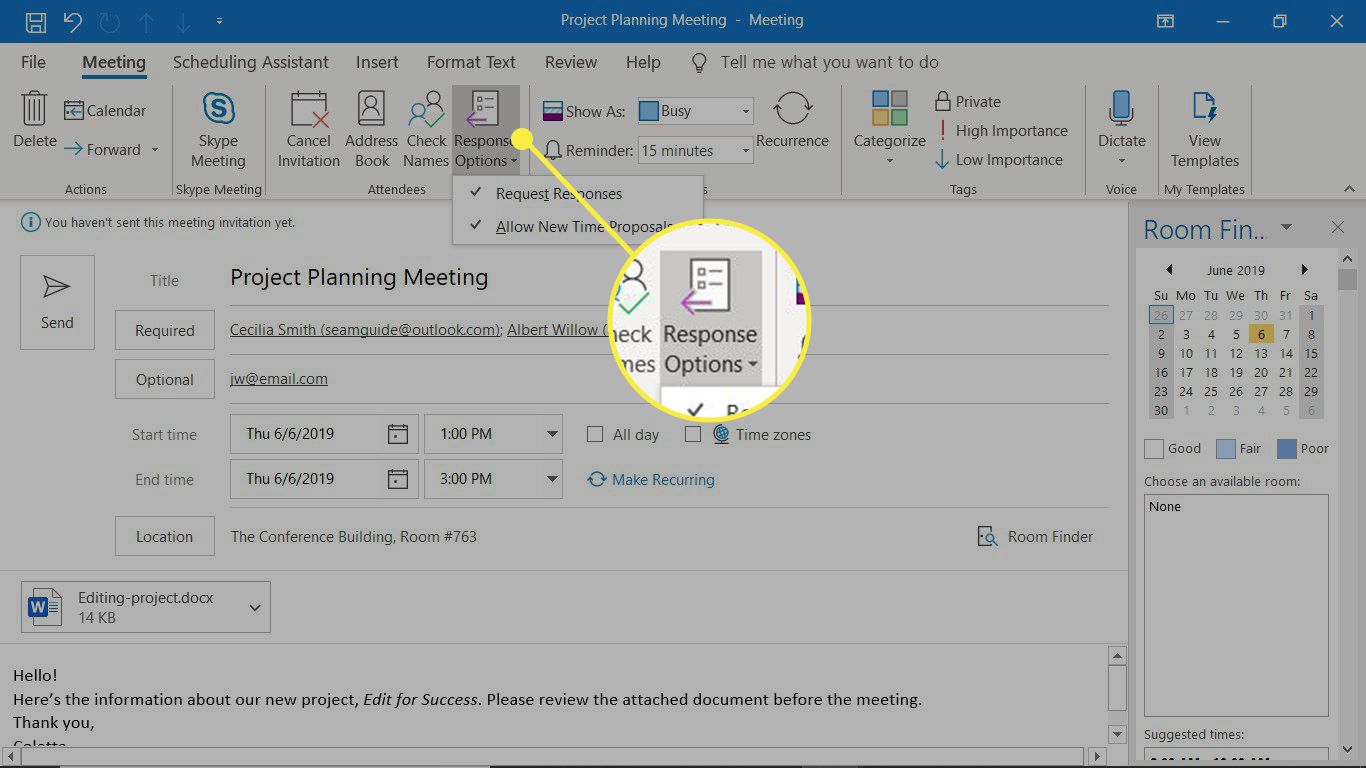The image size is (1366, 768).
Task: Click the Fair availability color swatch
Action: coord(1224,449)
